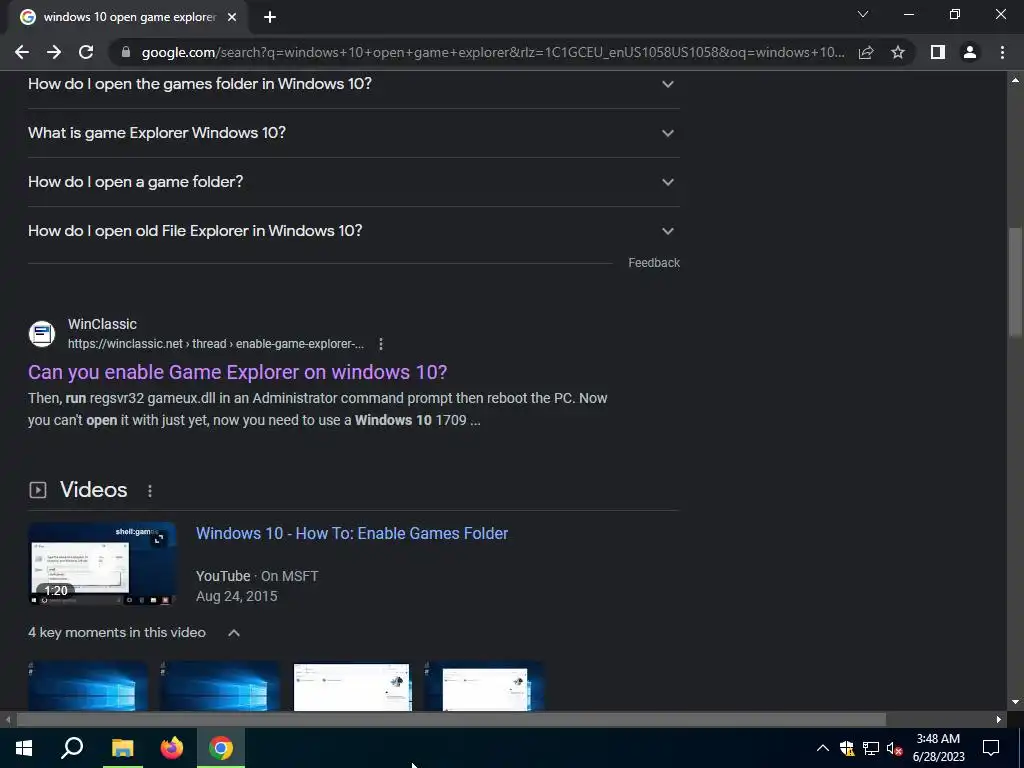Open fourth key moment thumbnail
This screenshot has height=768, width=1024.
pos(484,686)
